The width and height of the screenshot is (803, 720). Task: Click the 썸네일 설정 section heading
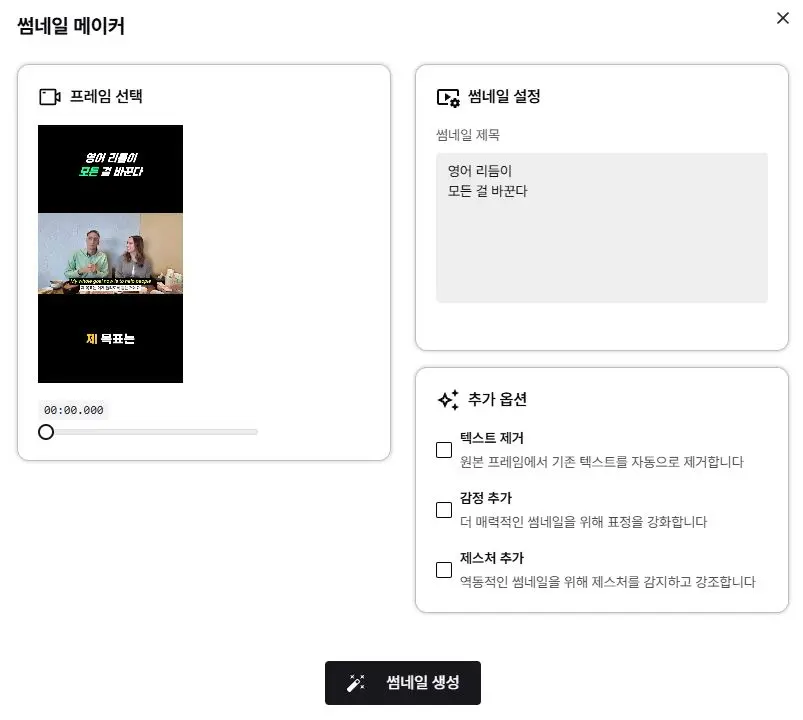tap(504, 96)
